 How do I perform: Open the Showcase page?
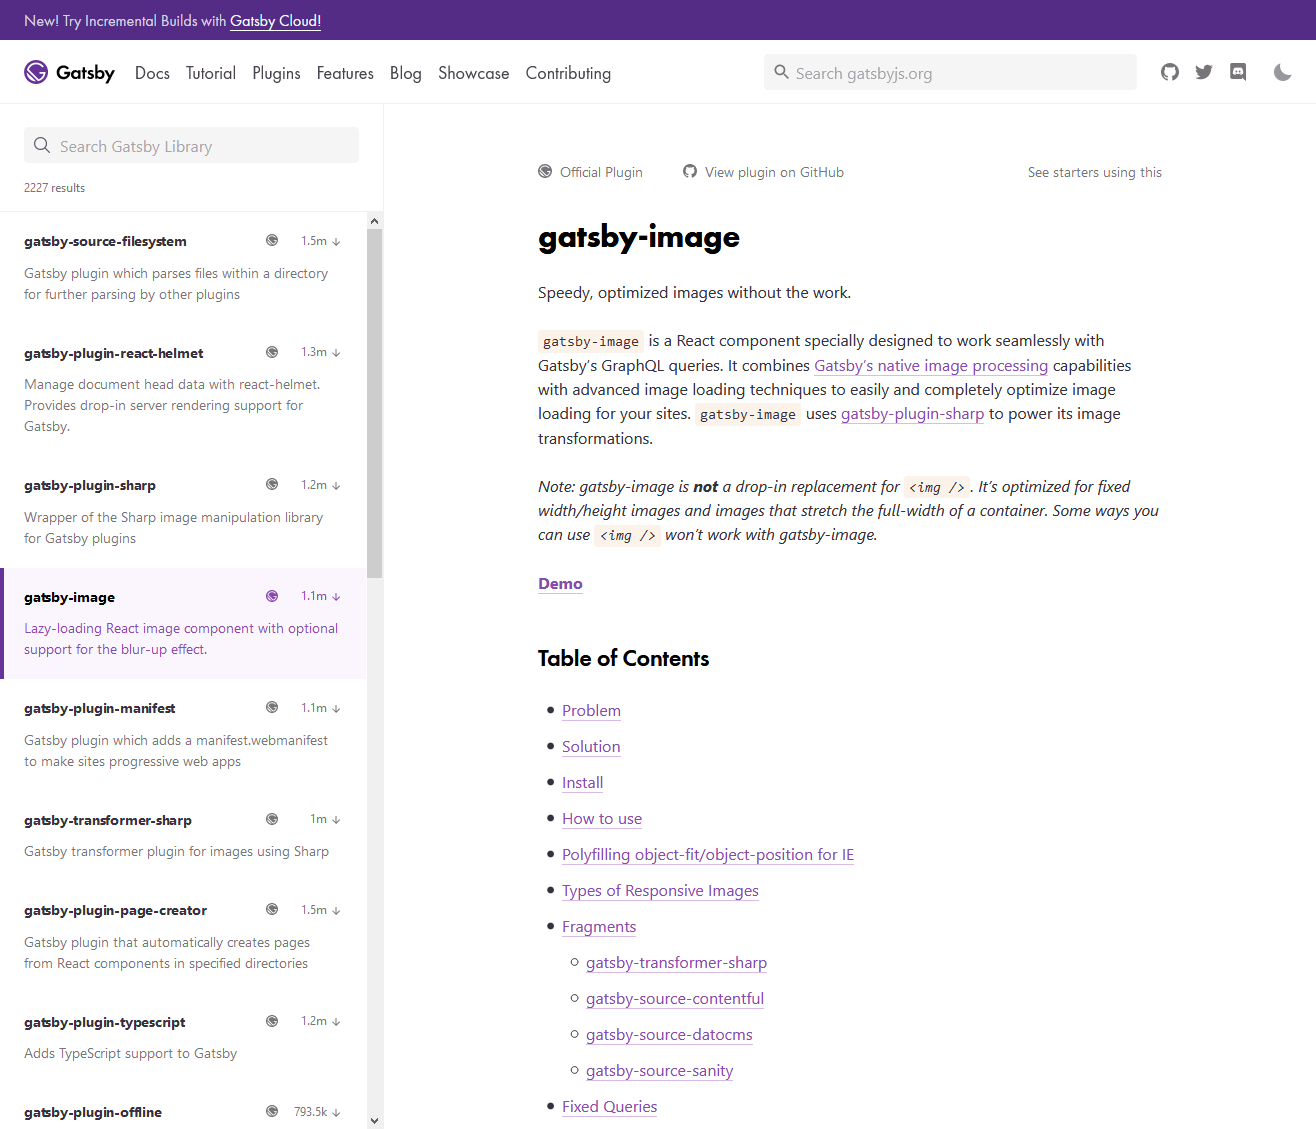click(x=474, y=73)
